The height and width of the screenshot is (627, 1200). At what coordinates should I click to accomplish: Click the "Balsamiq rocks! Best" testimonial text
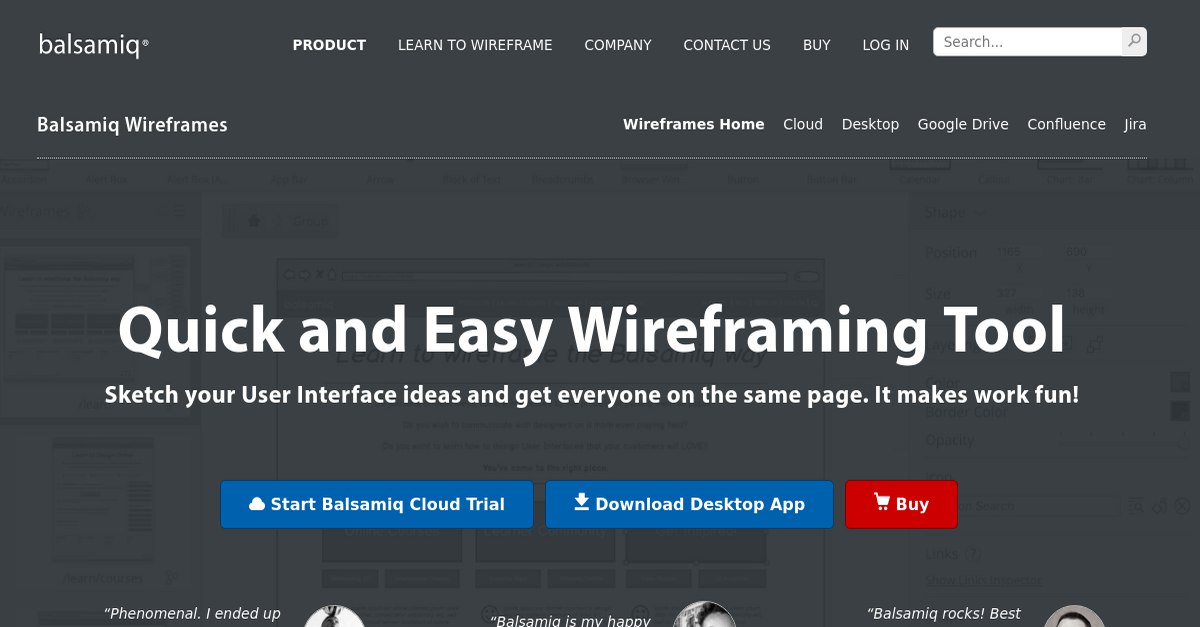(x=944, y=614)
